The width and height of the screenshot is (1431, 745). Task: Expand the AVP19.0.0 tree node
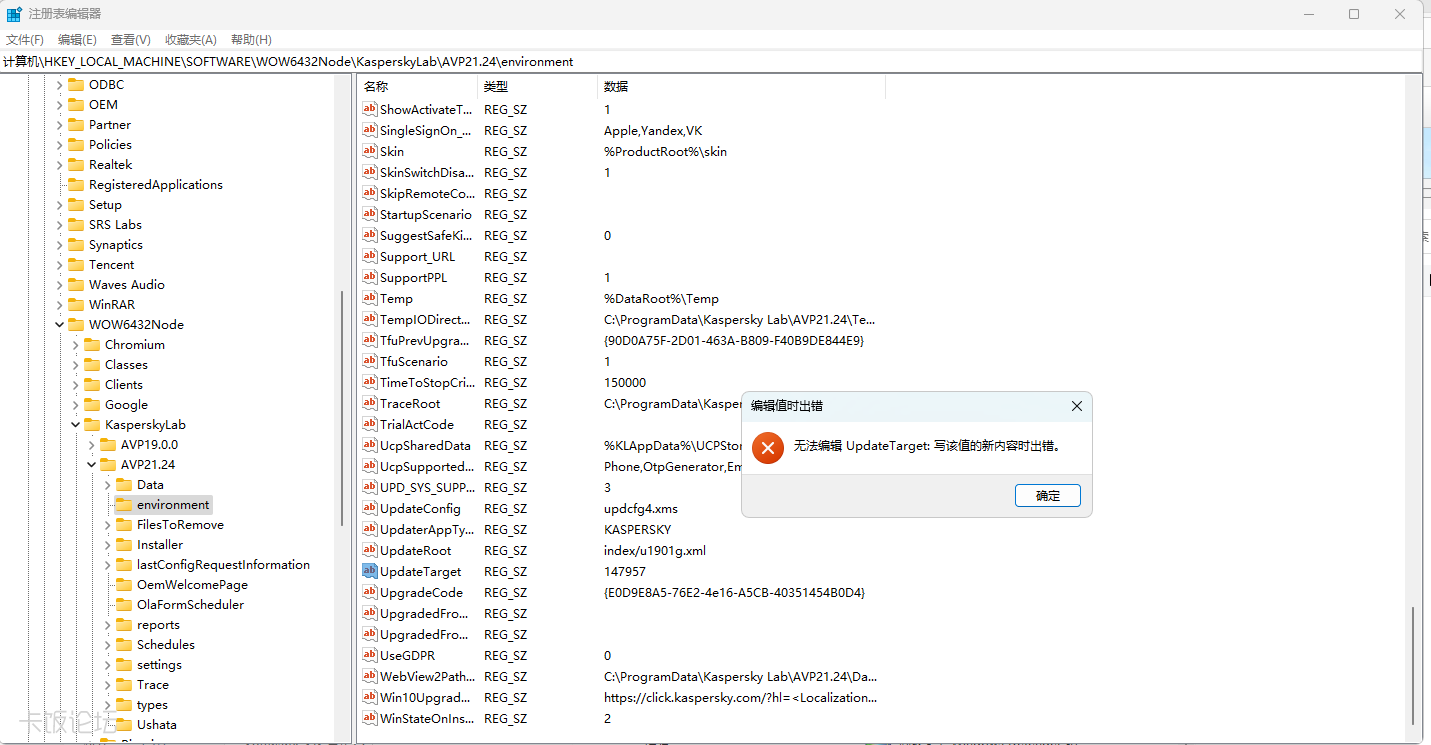pos(92,445)
